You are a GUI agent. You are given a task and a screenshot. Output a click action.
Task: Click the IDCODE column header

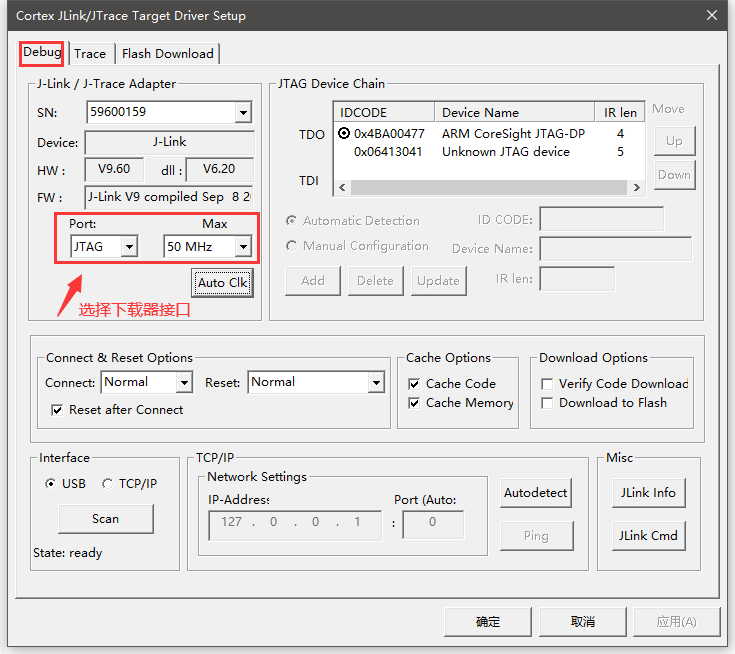tap(384, 113)
